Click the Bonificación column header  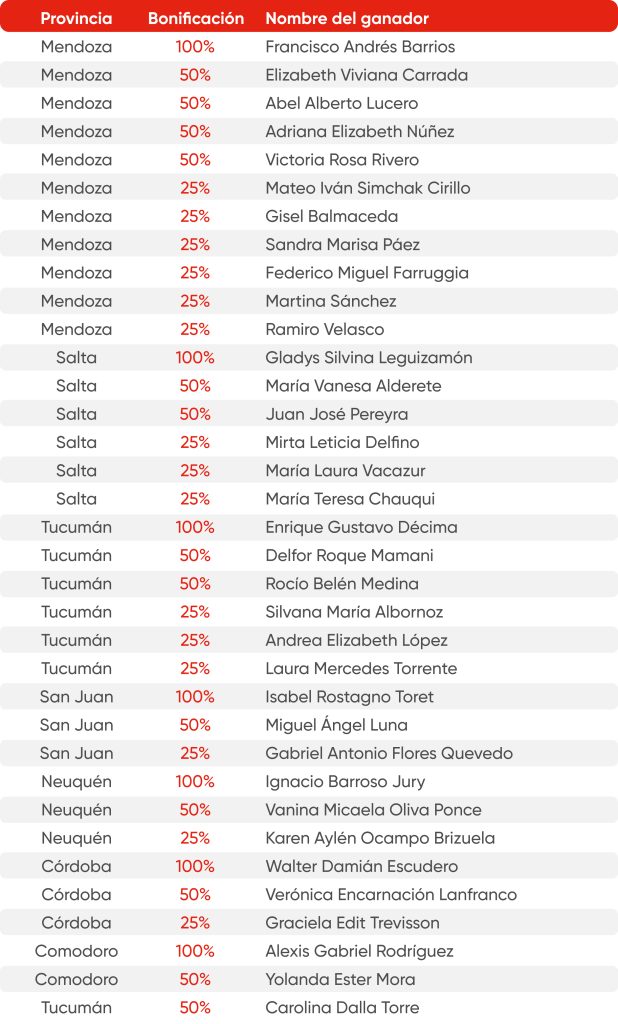pos(195,18)
